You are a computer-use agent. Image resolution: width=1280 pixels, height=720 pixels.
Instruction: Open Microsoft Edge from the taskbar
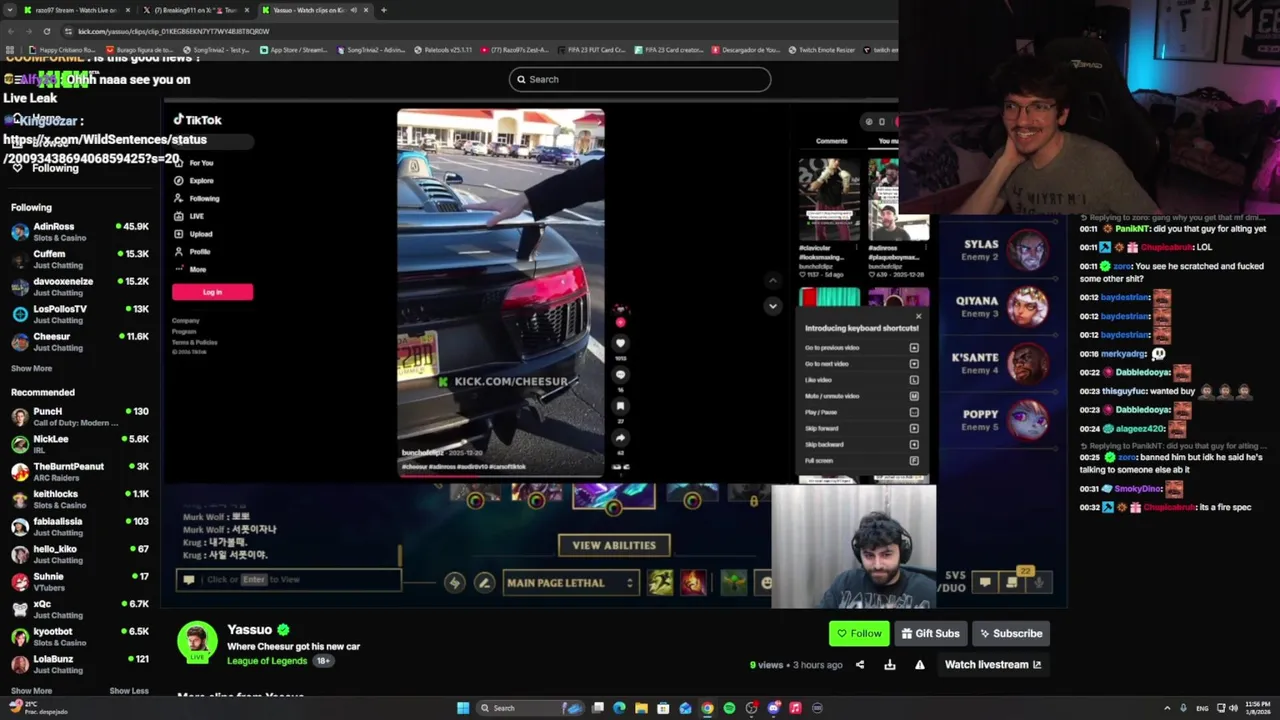tap(619, 708)
